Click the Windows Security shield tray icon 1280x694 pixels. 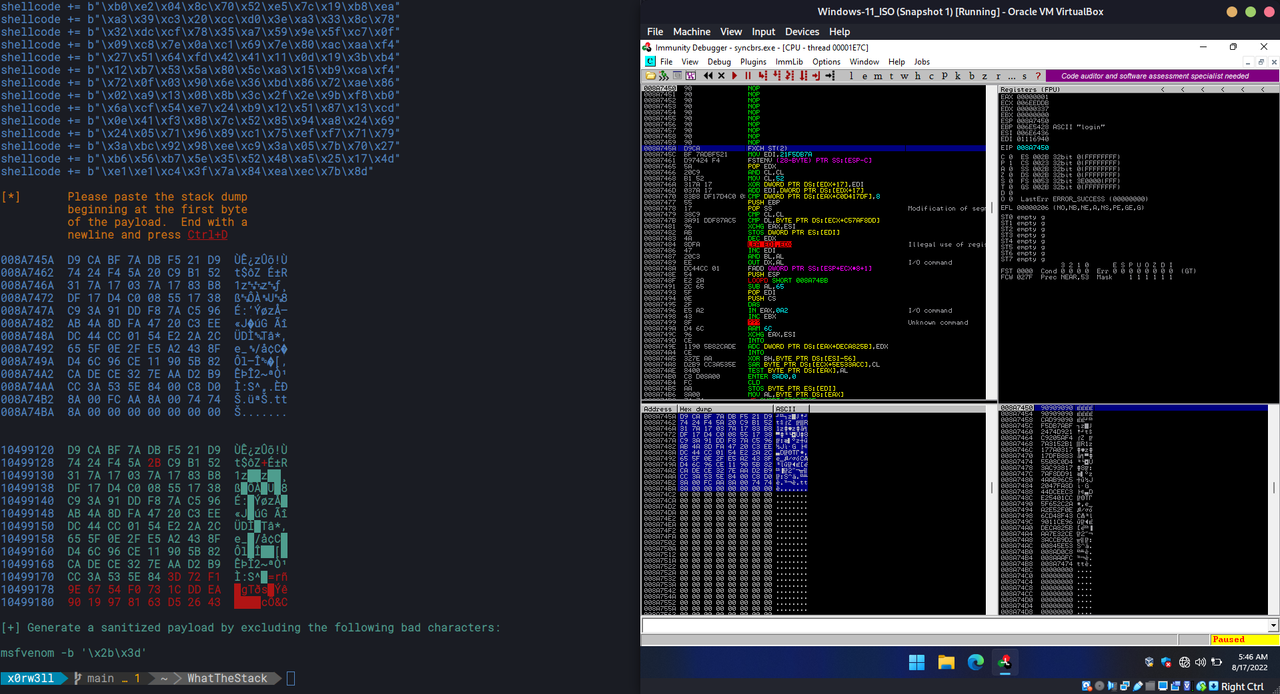tap(1166, 662)
